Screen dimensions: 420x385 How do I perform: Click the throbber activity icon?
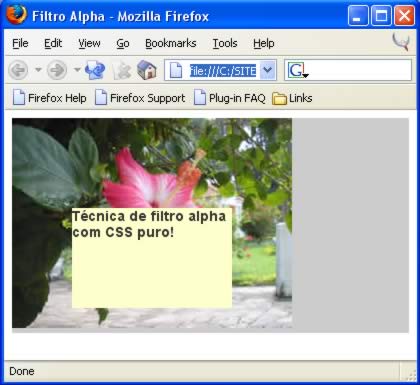(401, 42)
